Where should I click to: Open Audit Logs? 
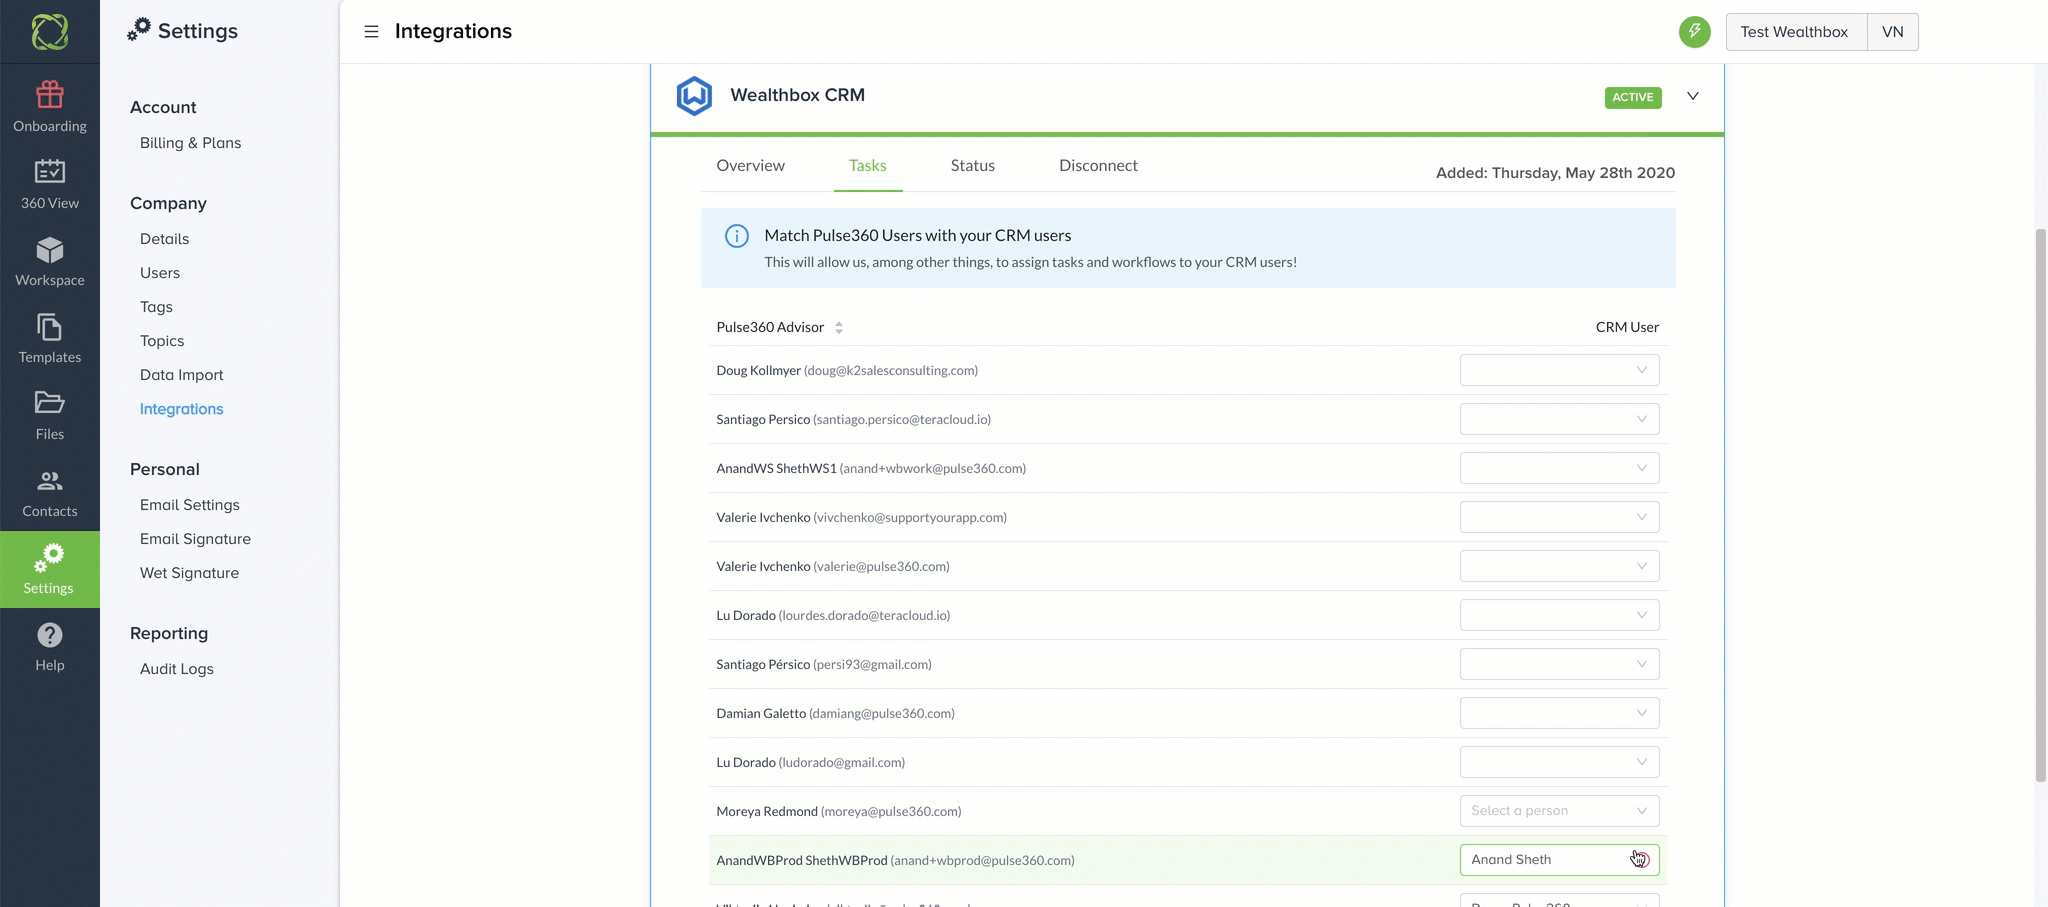[x=177, y=669]
